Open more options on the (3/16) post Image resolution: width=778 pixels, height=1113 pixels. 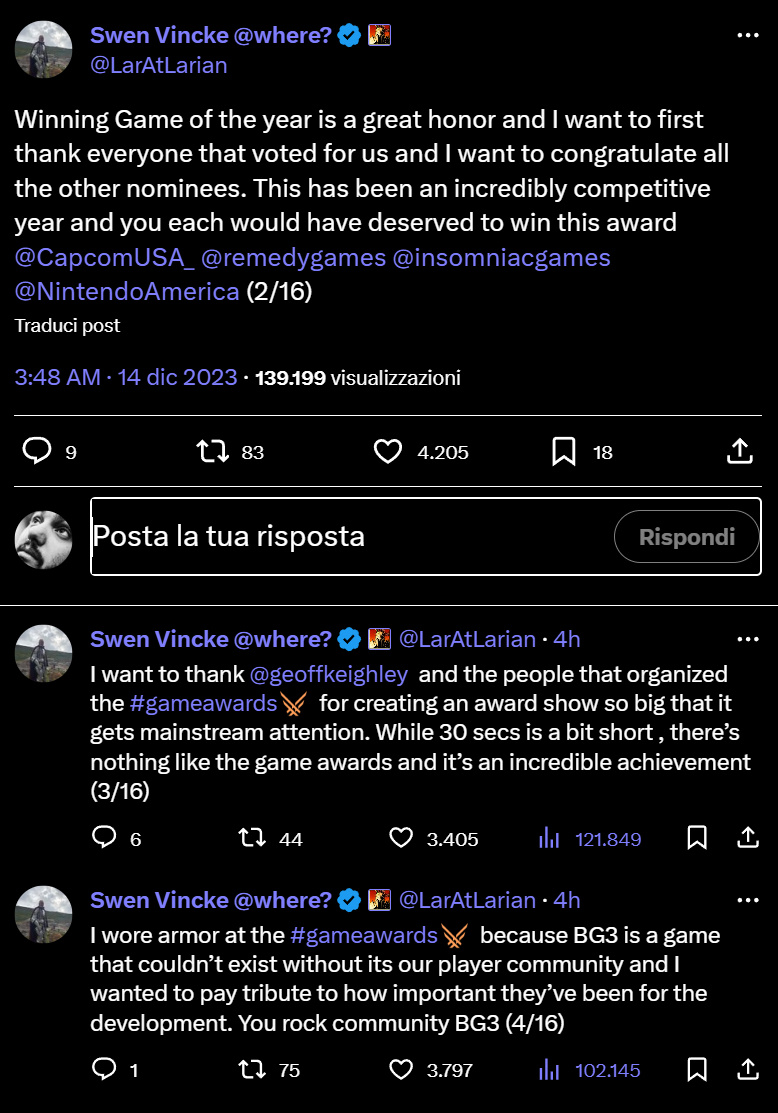click(748, 640)
